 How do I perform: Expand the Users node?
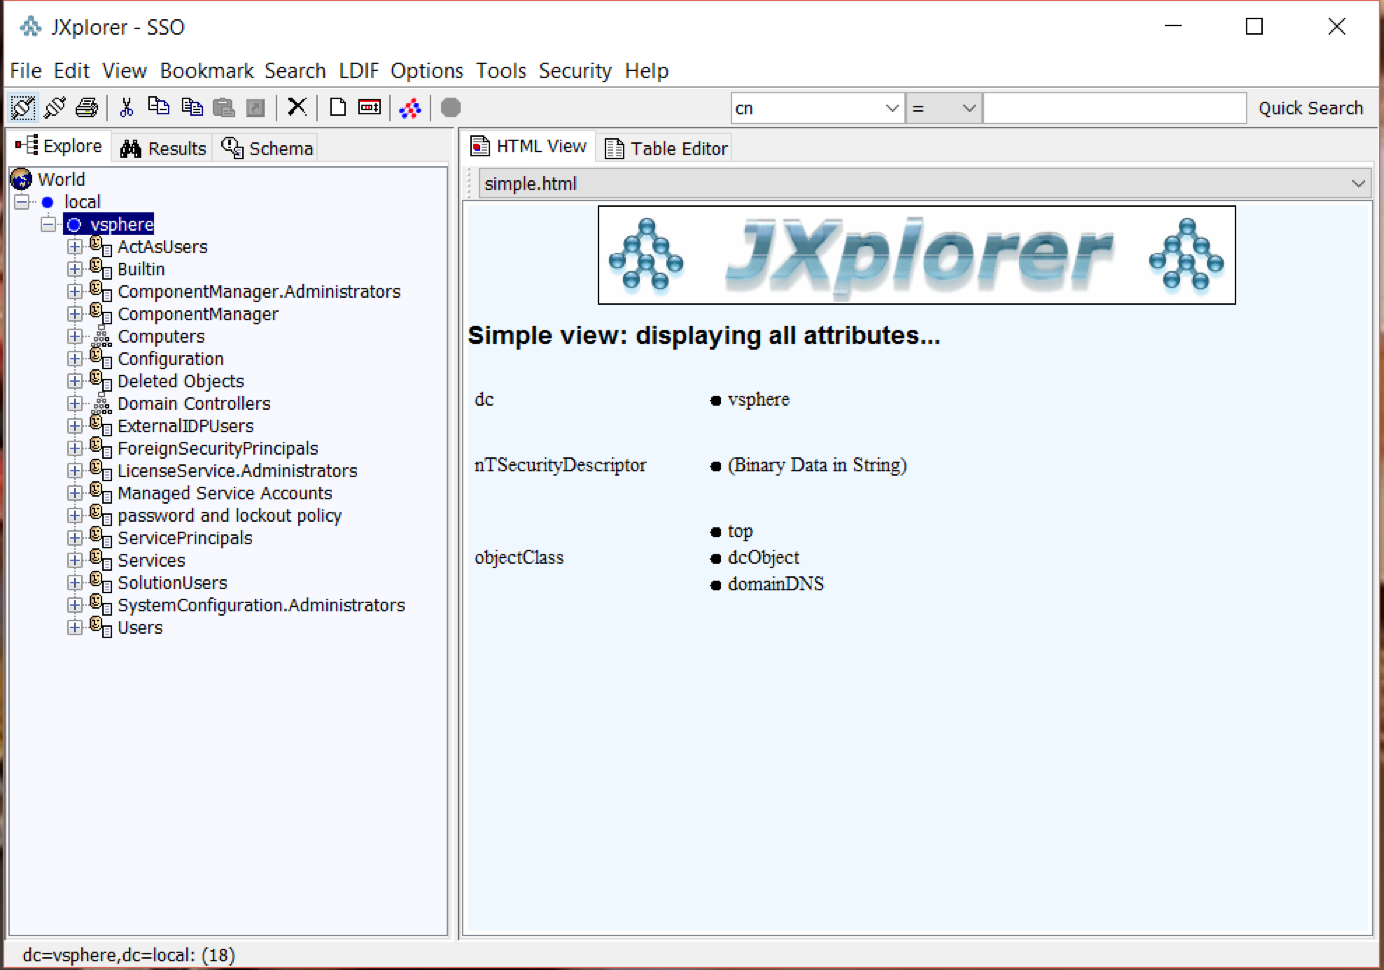(x=75, y=627)
